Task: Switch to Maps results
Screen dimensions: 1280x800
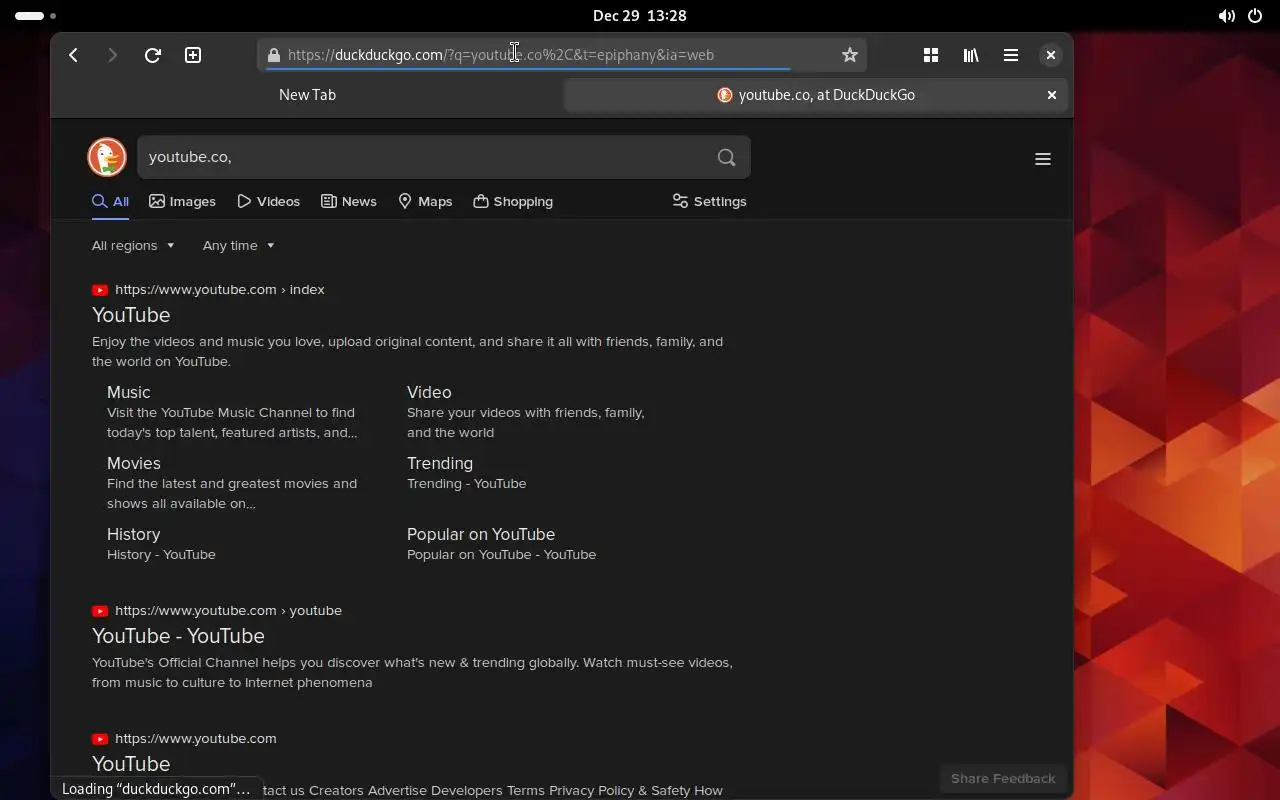Action: tap(425, 201)
